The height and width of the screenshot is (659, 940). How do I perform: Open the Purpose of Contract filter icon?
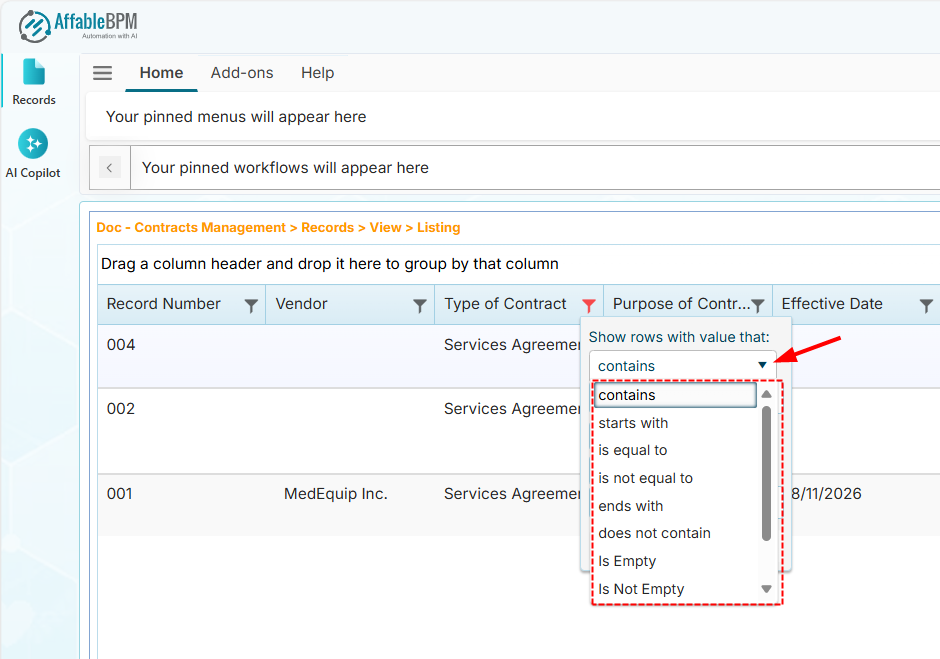coord(758,306)
